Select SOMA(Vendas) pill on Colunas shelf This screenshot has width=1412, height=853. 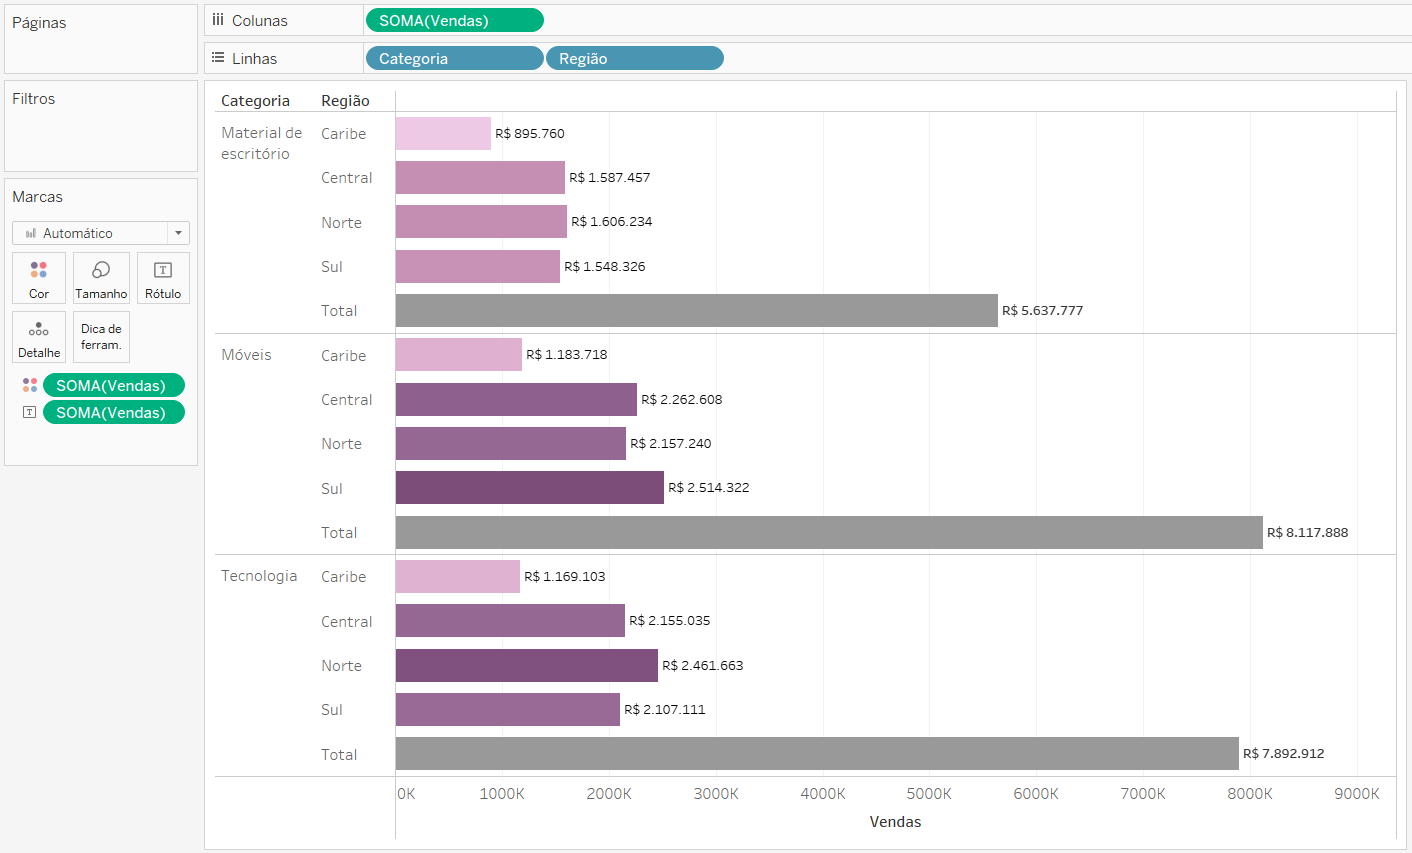(455, 20)
